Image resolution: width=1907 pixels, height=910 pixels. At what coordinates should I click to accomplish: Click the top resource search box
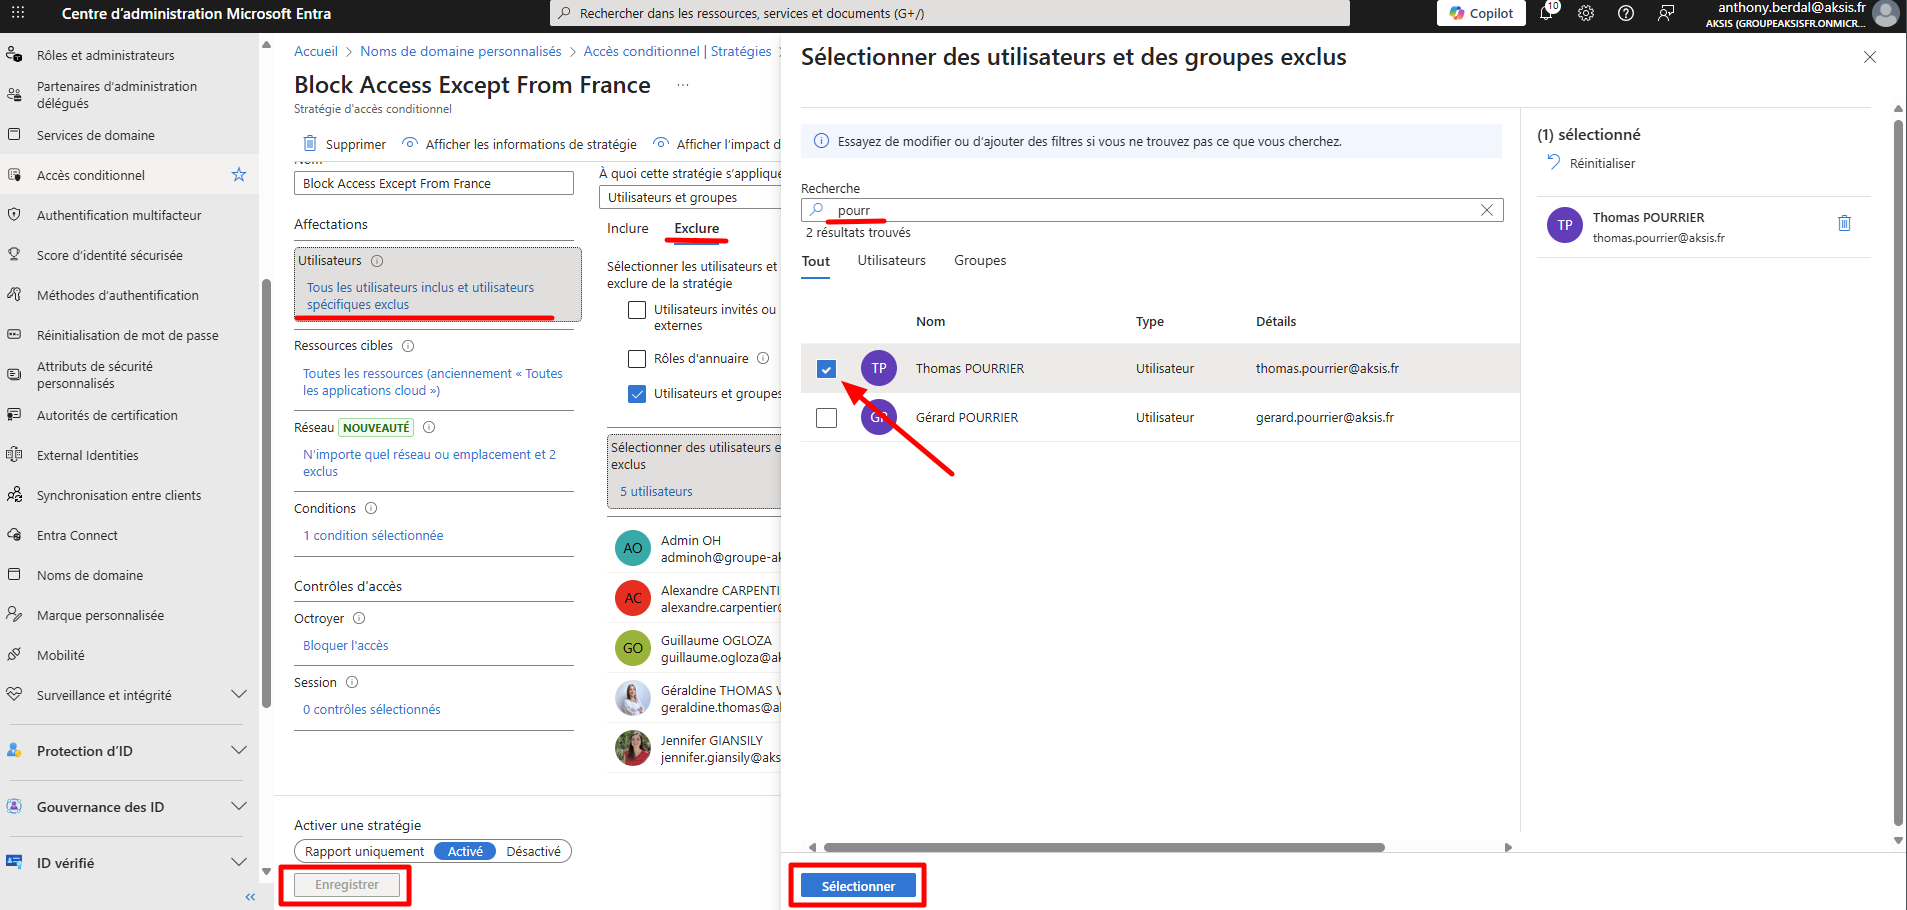point(950,13)
